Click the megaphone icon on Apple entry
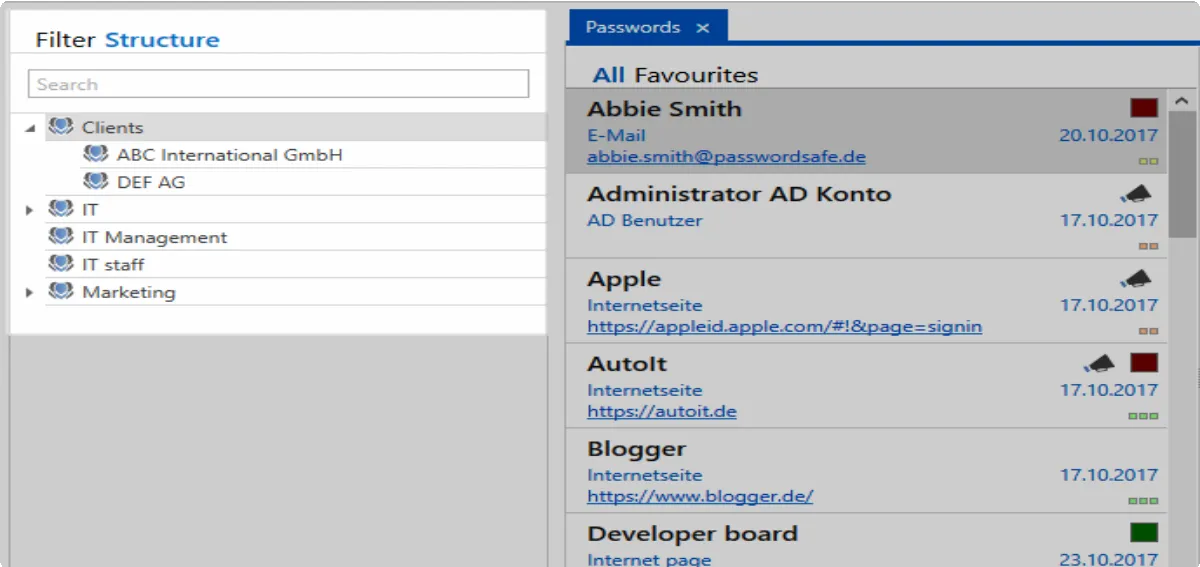 click(x=1136, y=279)
